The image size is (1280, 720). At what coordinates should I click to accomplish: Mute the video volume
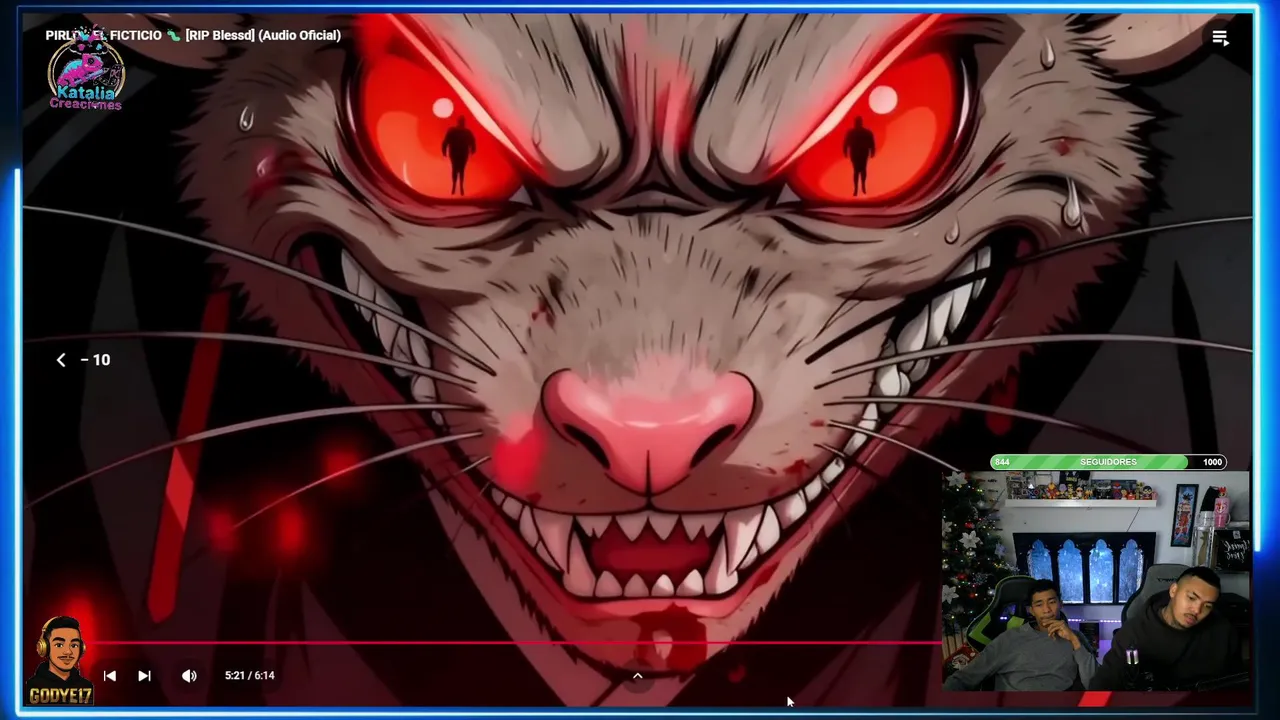tap(189, 676)
